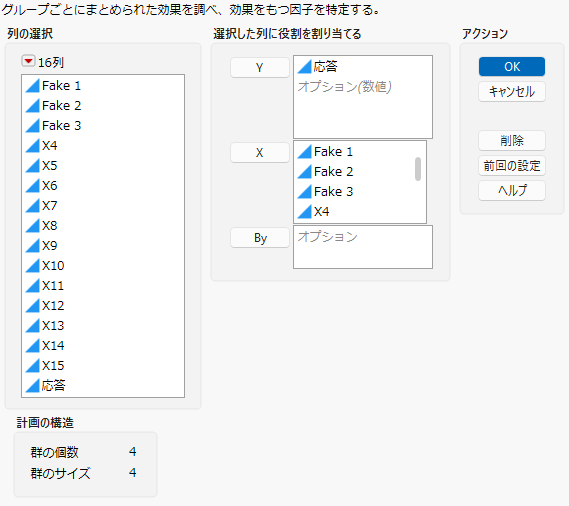Click the empty By option box
The width and height of the screenshot is (569, 506).
coord(363,247)
